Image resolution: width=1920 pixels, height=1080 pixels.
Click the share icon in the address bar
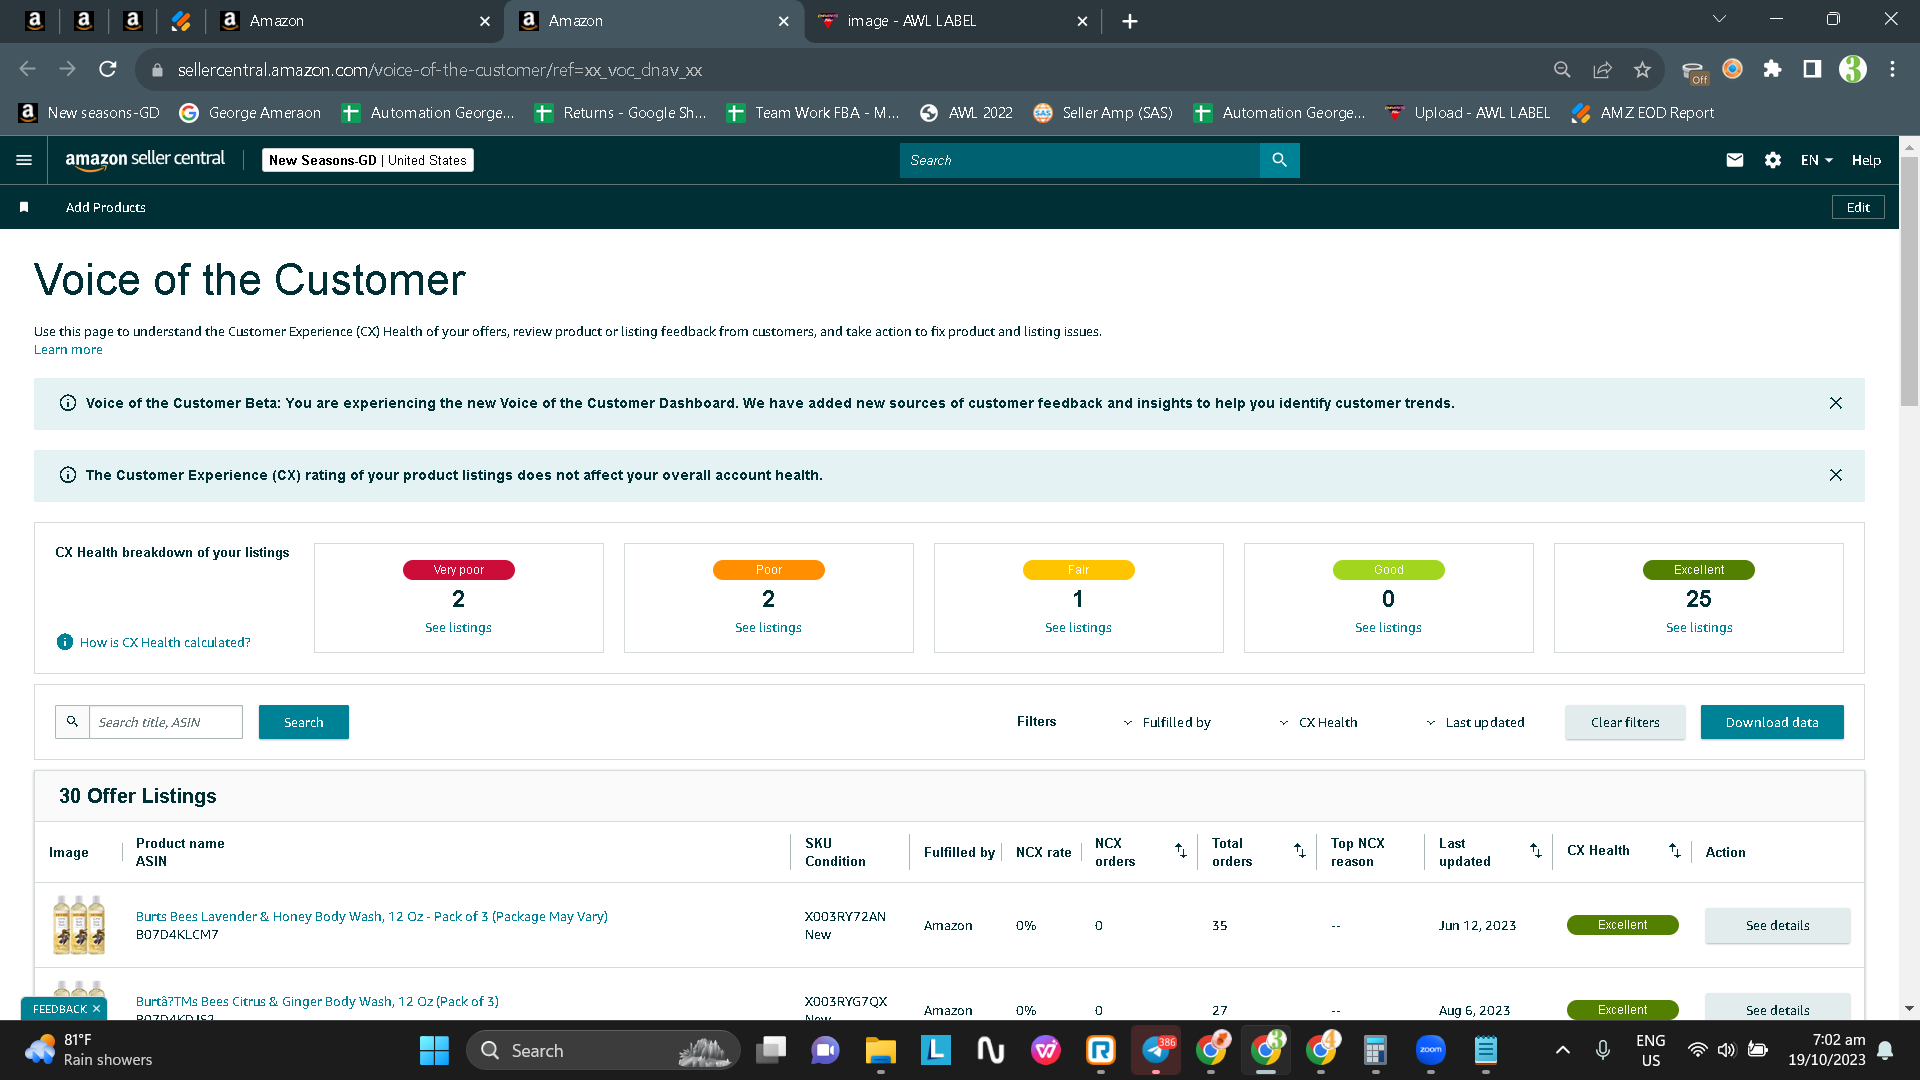[x=1602, y=69]
